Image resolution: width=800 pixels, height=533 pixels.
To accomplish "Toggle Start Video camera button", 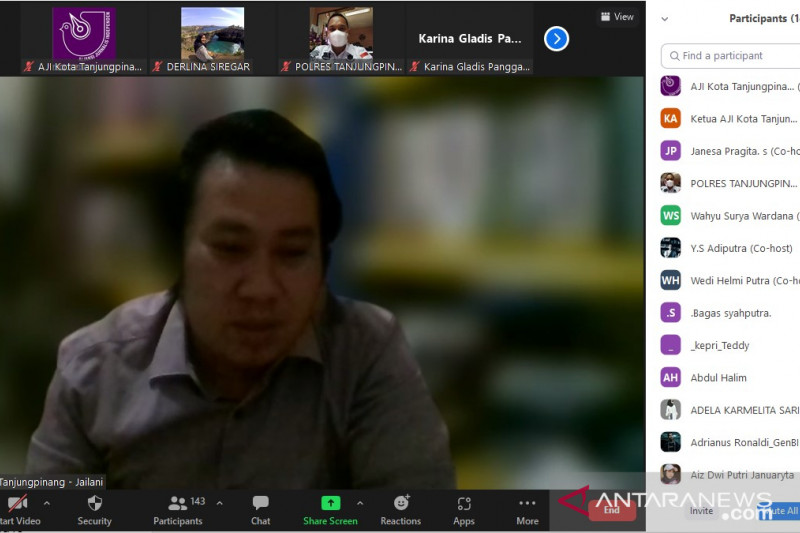I will pyautogui.click(x=17, y=503).
